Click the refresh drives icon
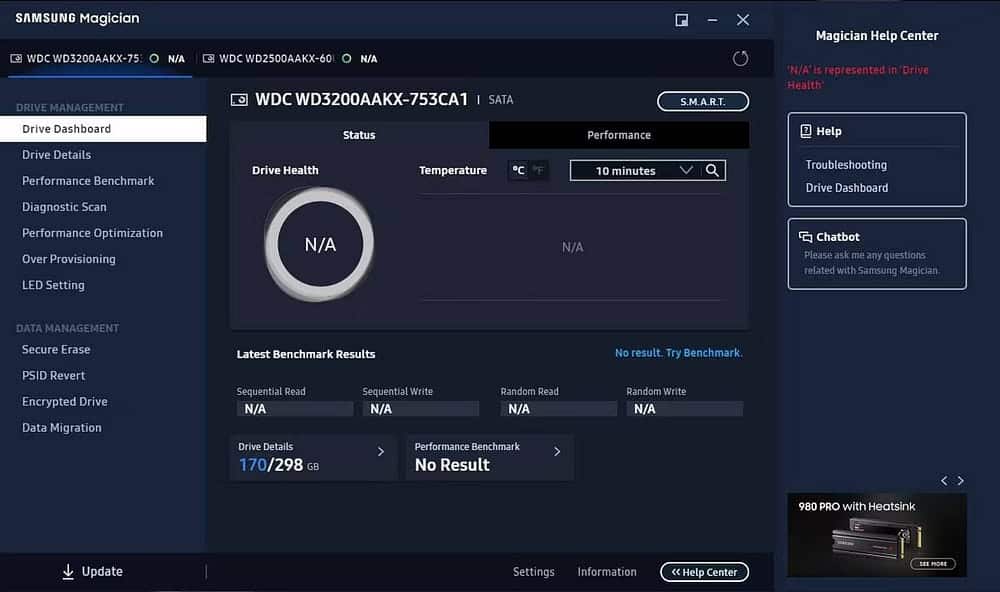This screenshot has height=592, width=1000. [740, 58]
